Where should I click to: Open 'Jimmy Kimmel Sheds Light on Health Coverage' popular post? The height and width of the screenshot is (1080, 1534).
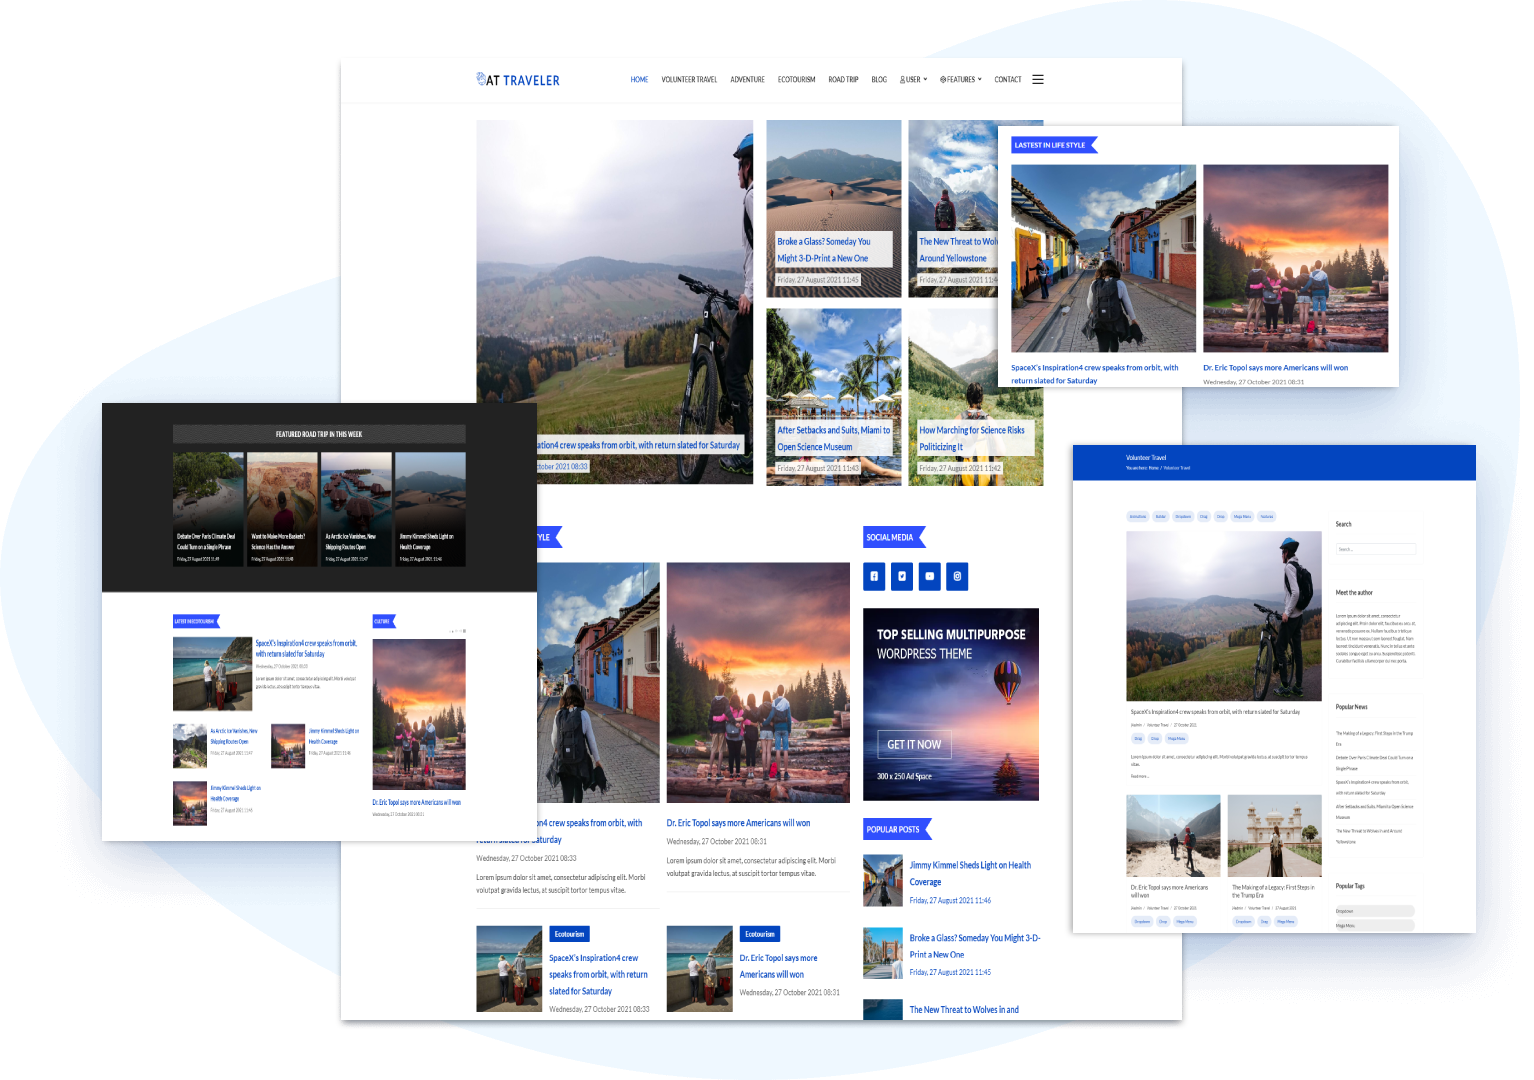[969, 873]
